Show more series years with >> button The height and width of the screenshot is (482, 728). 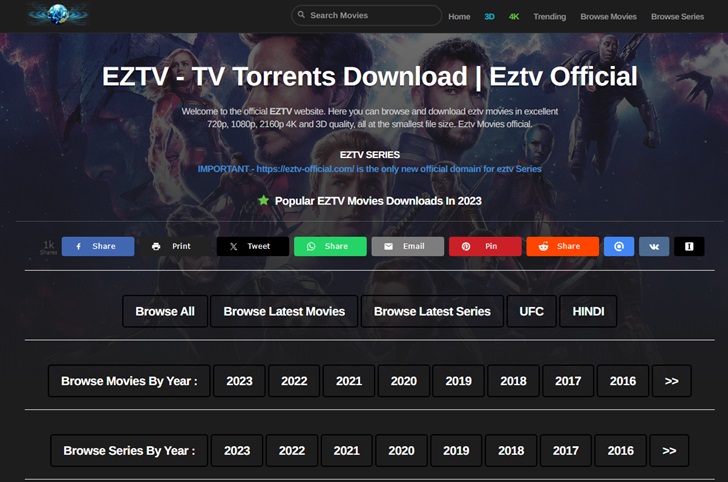pos(669,450)
